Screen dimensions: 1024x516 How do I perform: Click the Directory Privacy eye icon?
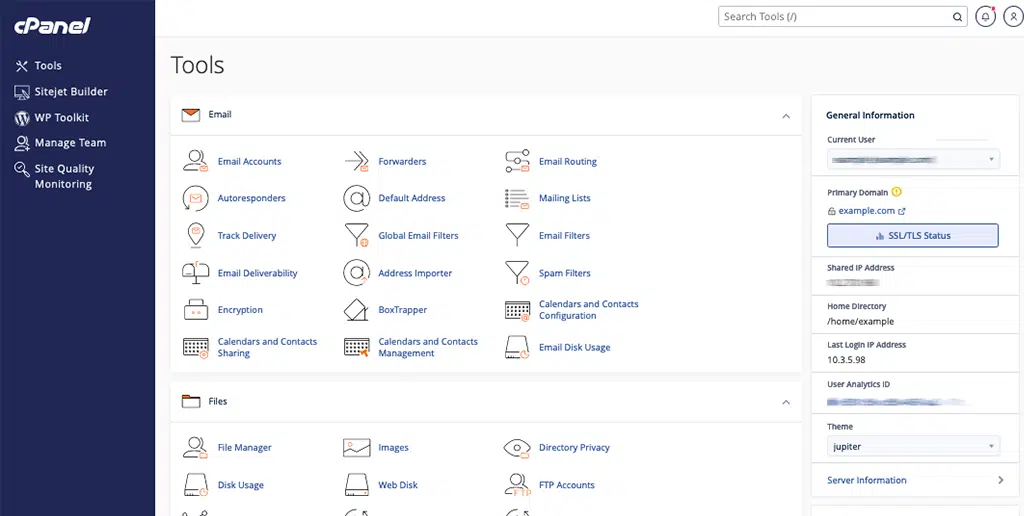point(517,447)
